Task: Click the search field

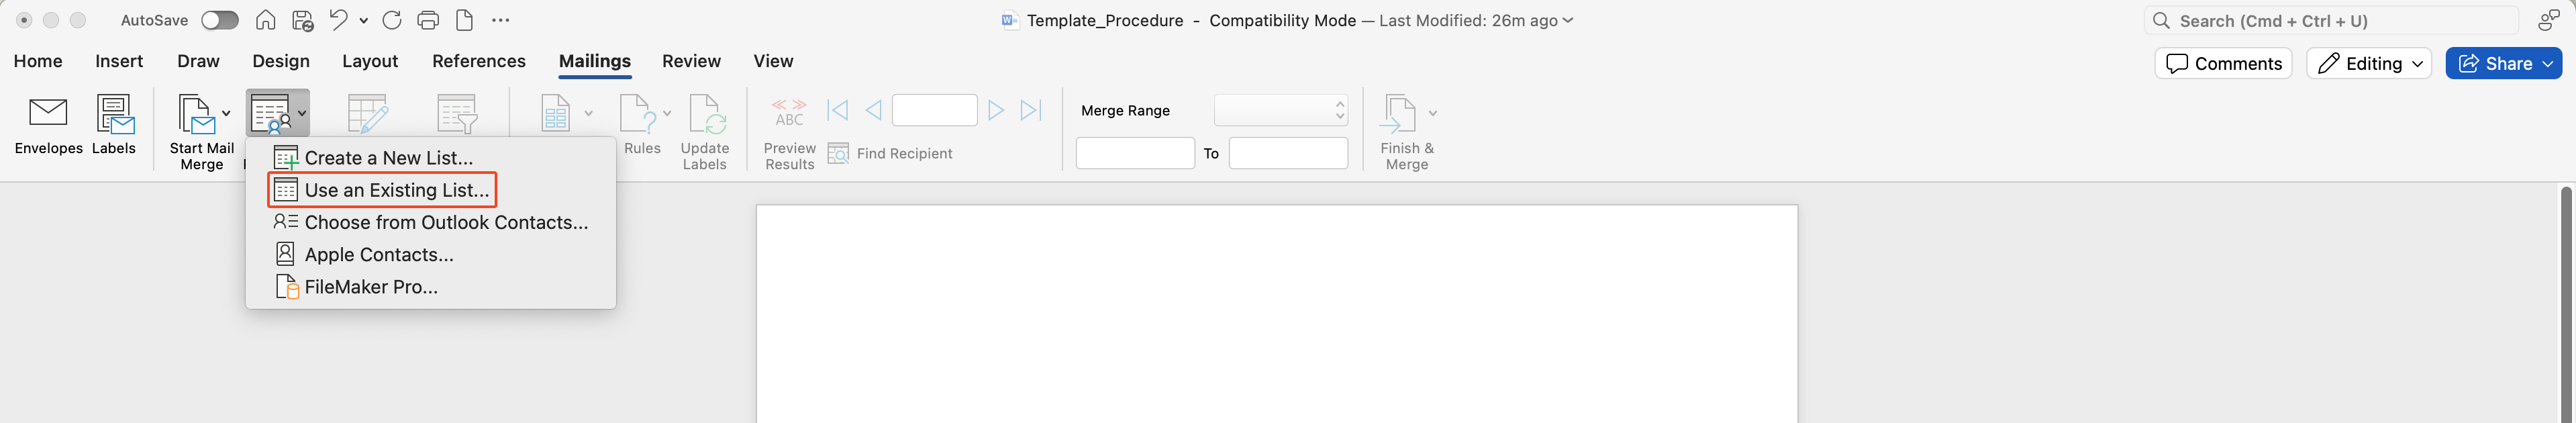Action: (x=2330, y=20)
